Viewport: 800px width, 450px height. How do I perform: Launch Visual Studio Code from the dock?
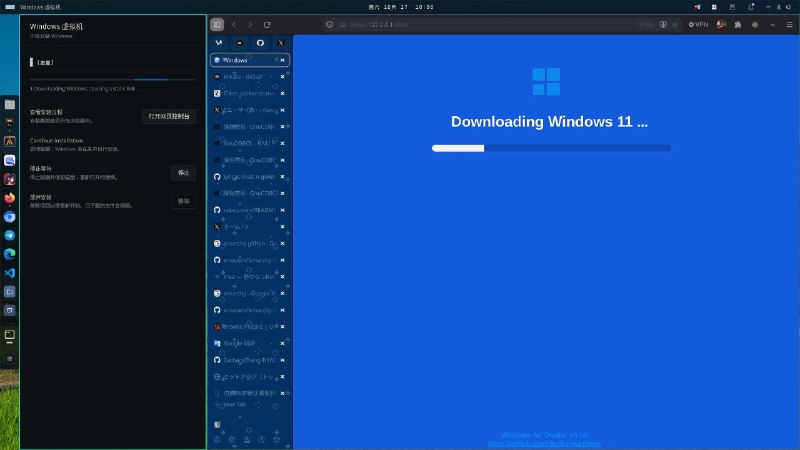coord(10,273)
